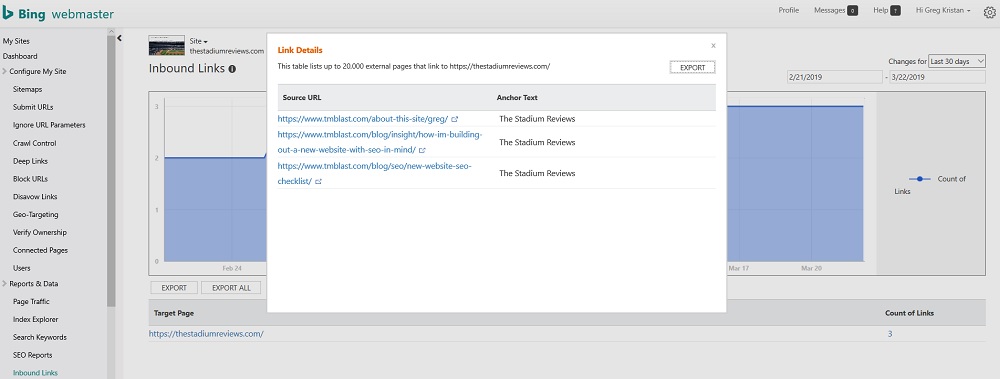Click the Source URL column header
1000x379 pixels.
[x=302, y=98]
